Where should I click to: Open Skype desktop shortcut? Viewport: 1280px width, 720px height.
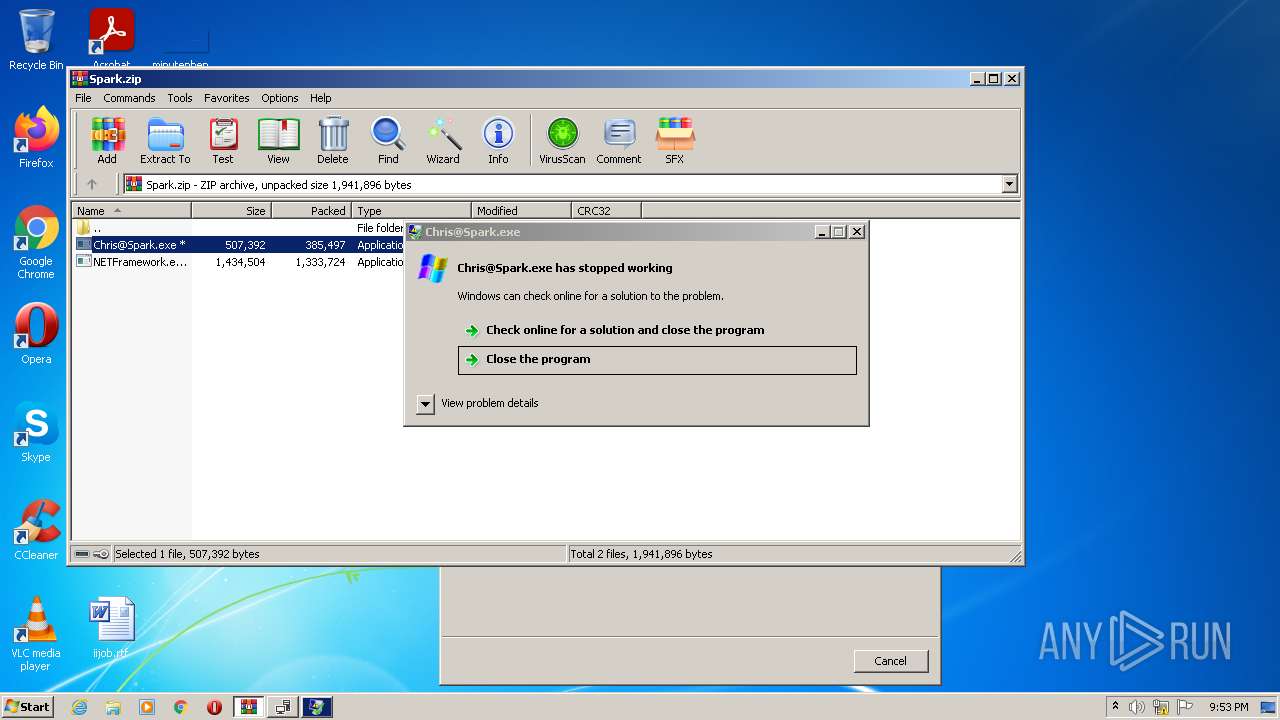tap(36, 432)
